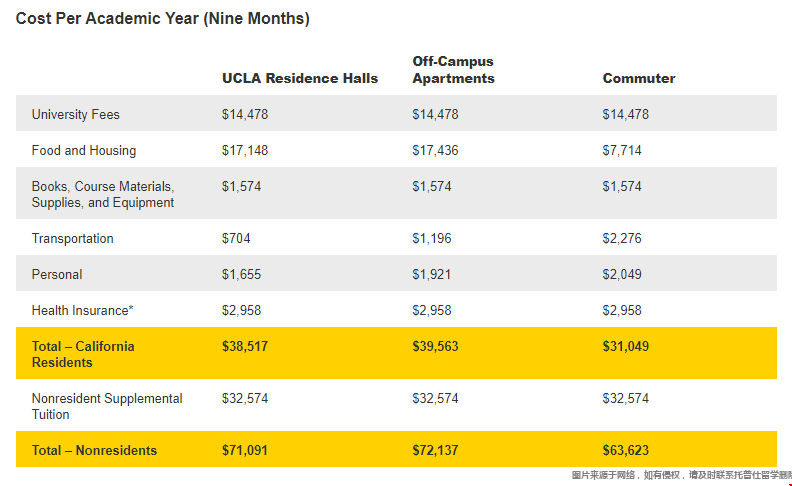This screenshot has height=486, width=792.
Task: Select Health Insurance $2,958 under Off-Campus Apartments
Action: (432, 310)
